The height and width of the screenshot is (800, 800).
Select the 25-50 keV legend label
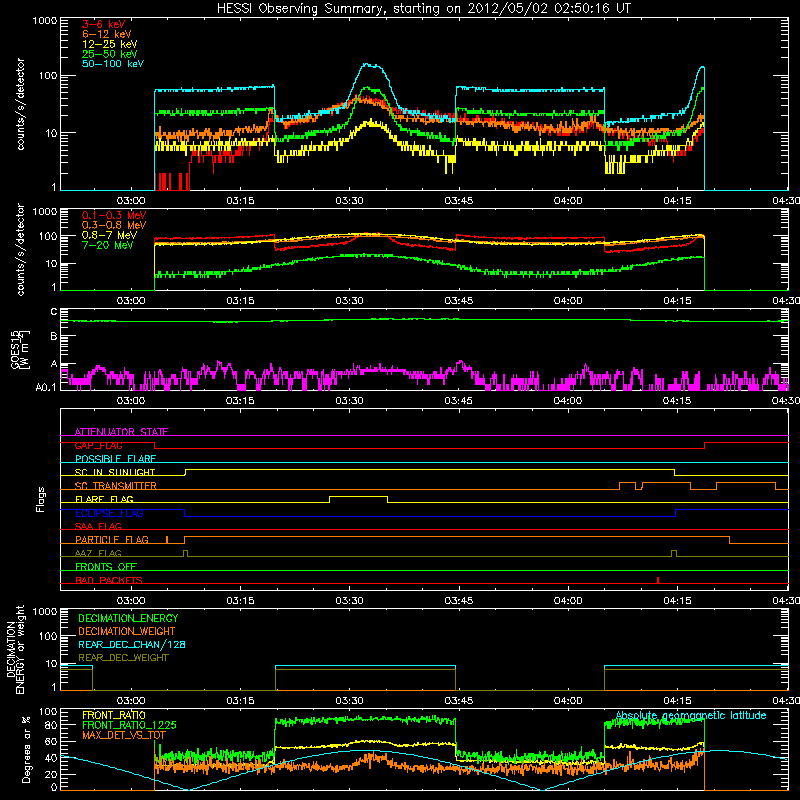coord(109,54)
